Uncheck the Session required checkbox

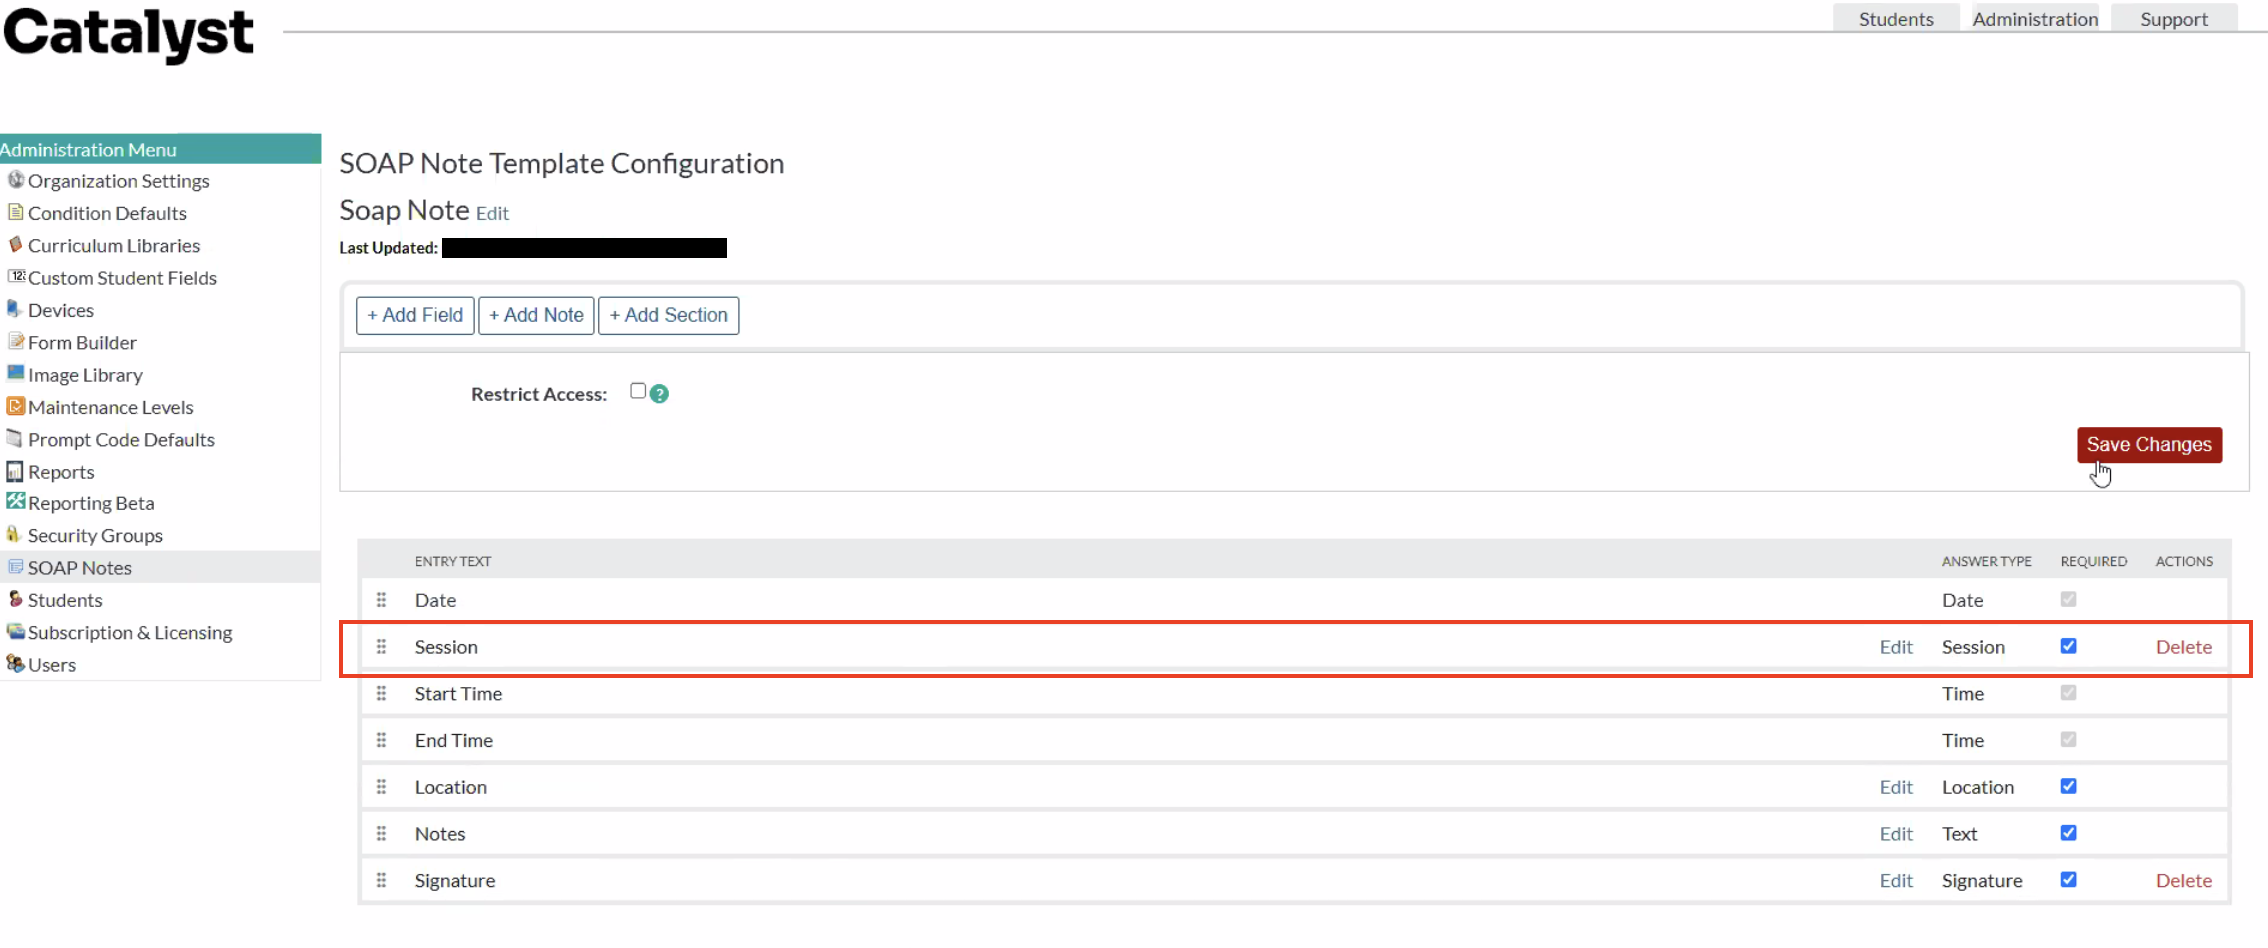[x=2068, y=646]
